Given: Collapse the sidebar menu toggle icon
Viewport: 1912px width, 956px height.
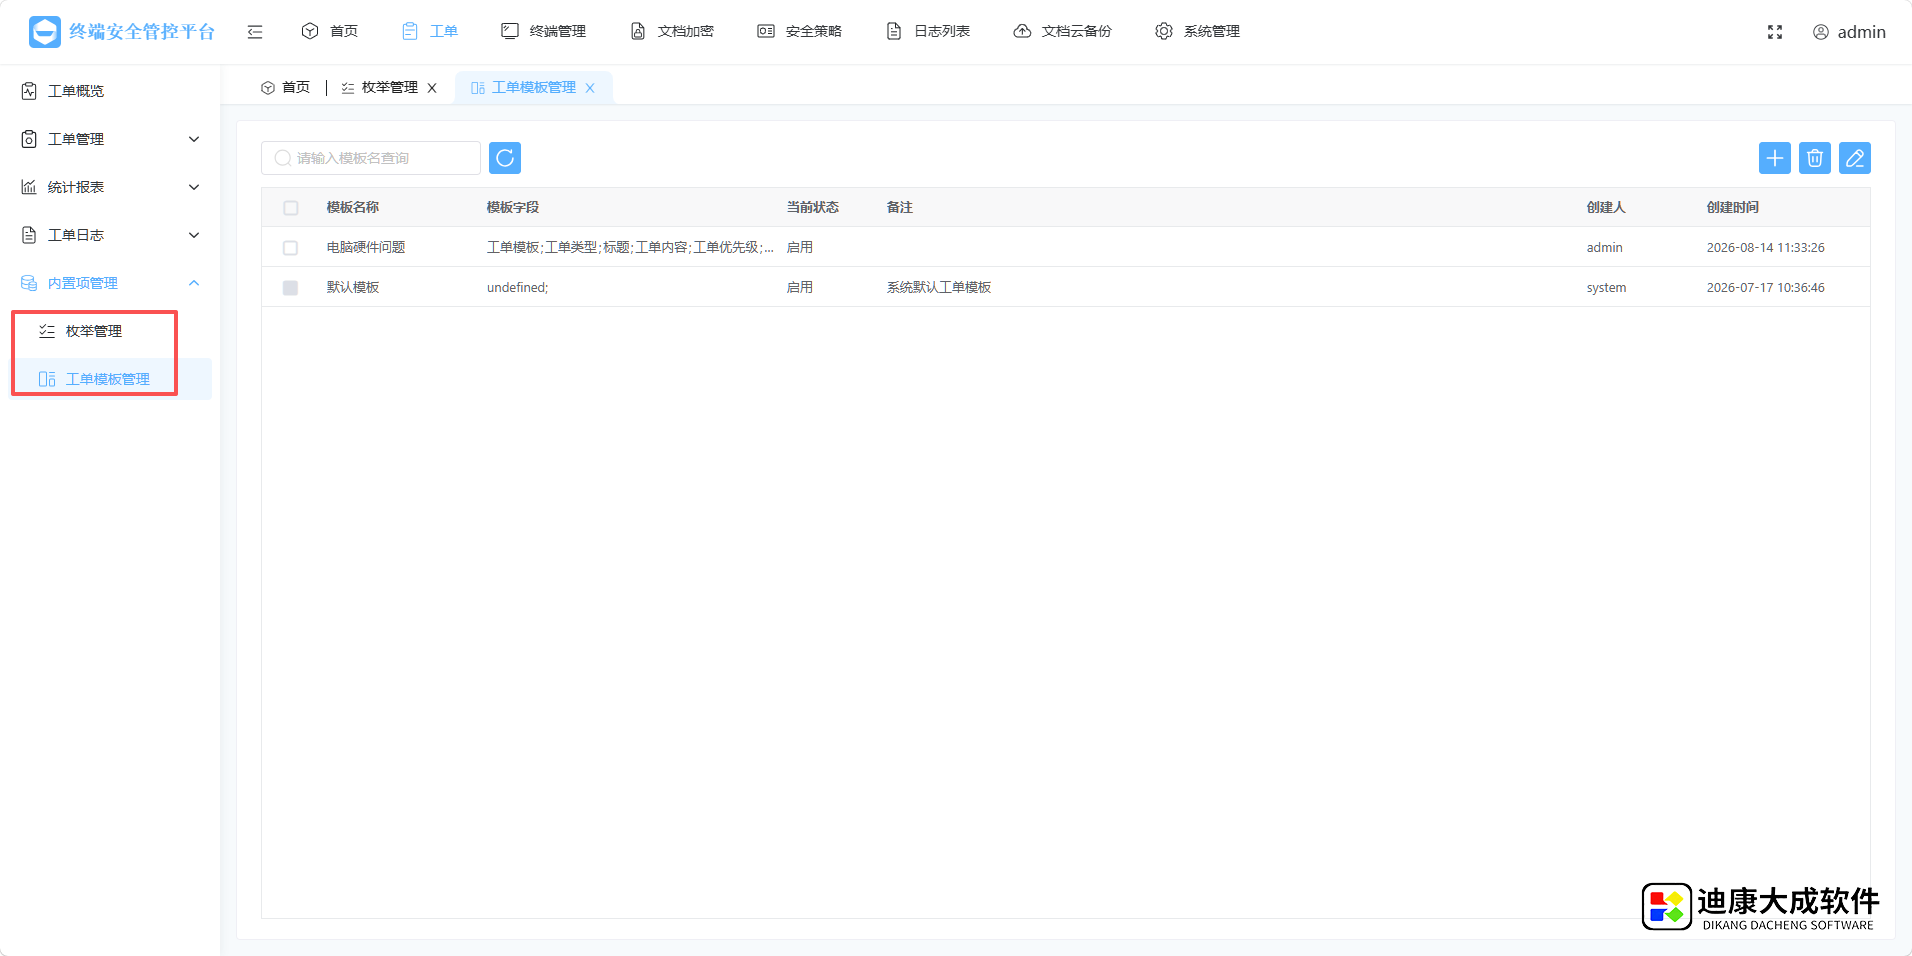Looking at the screenshot, I should (255, 32).
